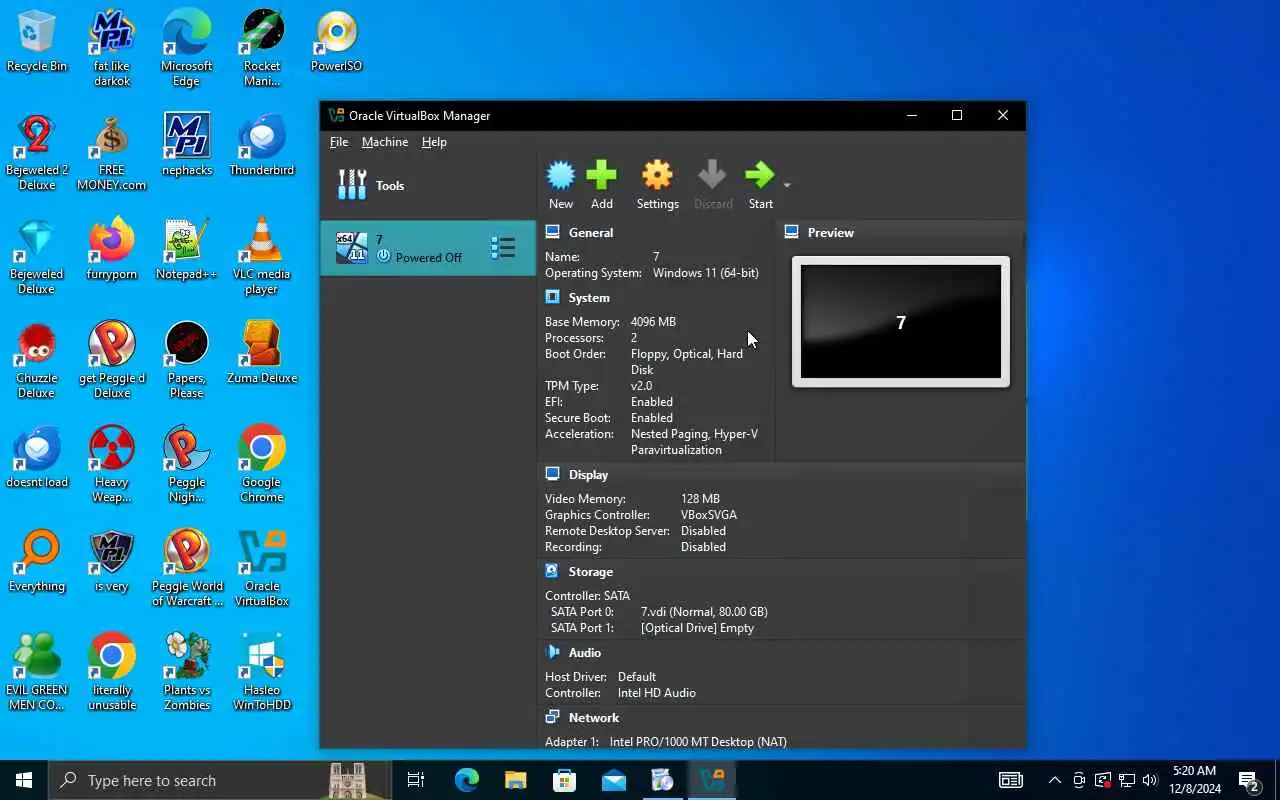Image resolution: width=1280 pixels, height=800 pixels.
Task: Open Microsoft Edge from the taskbar
Action: [x=466, y=780]
